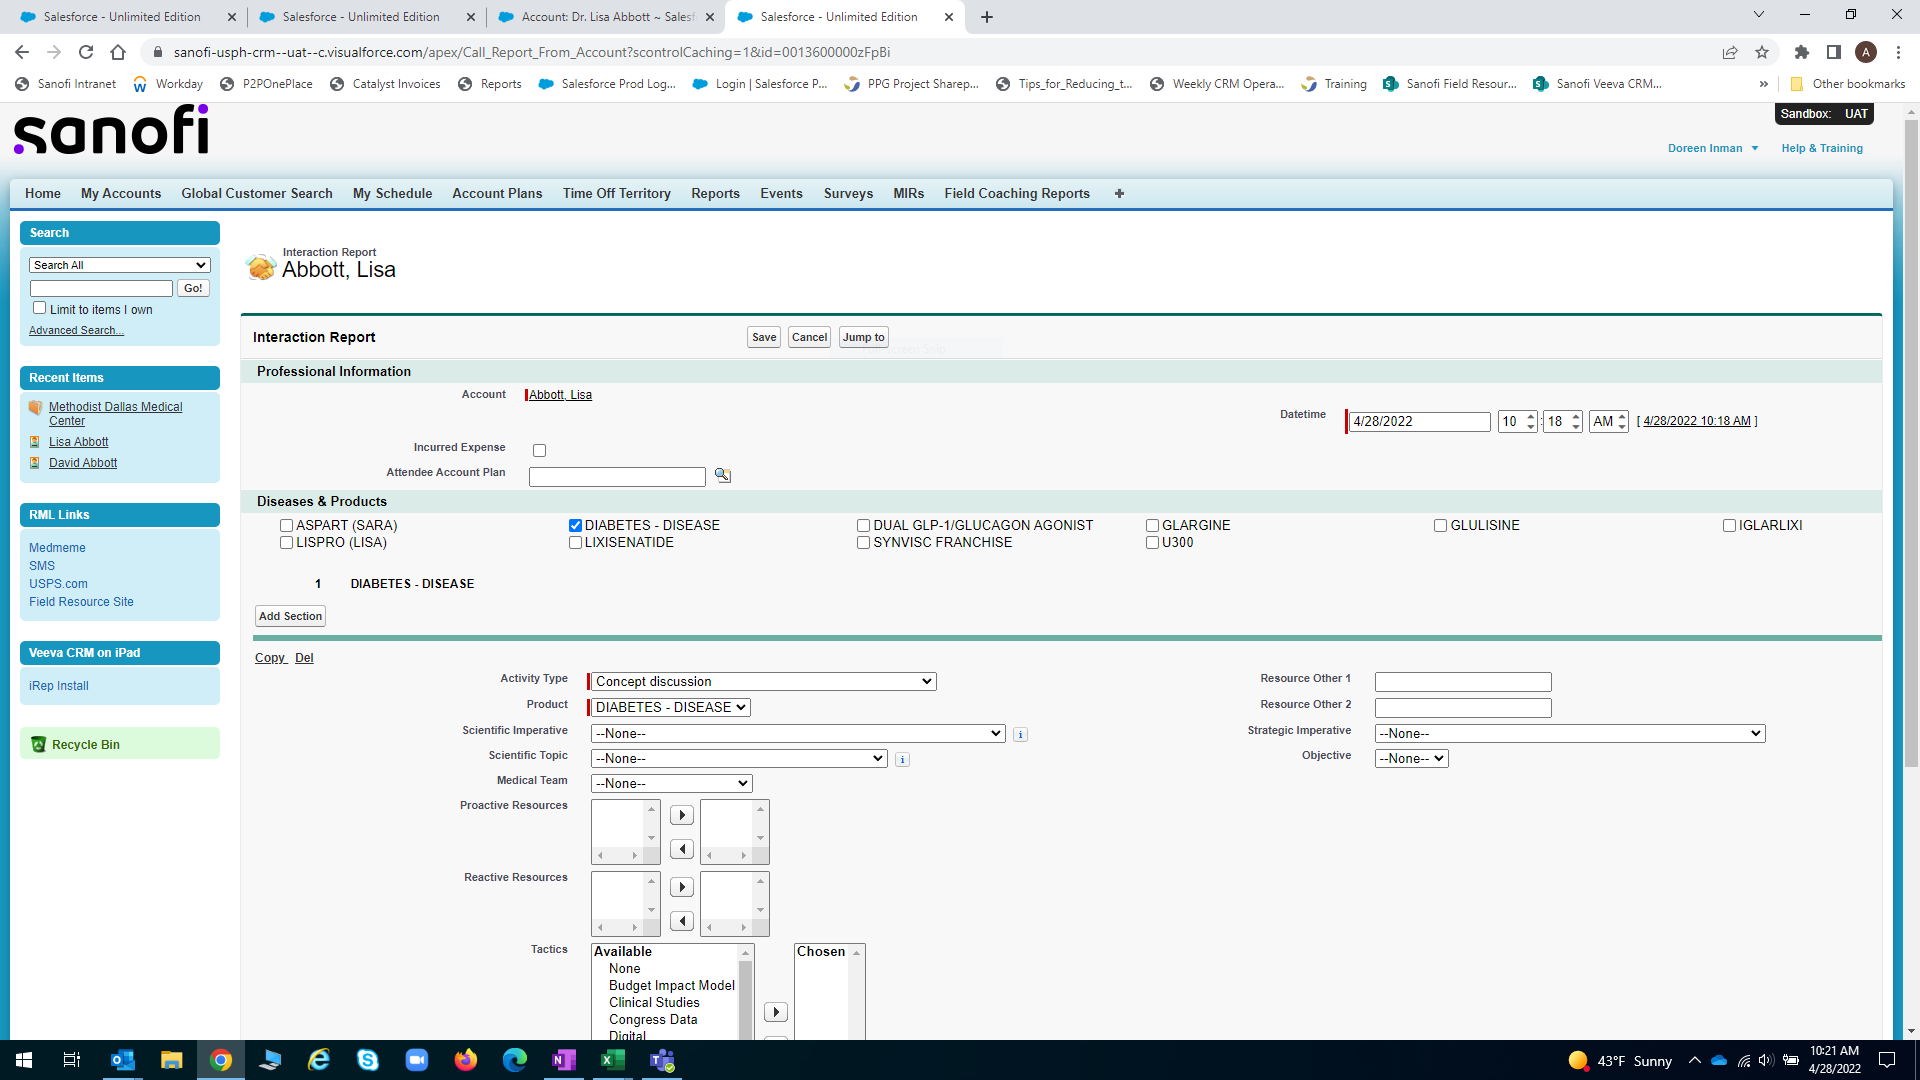This screenshot has width=1920, height=1080.
Task: Click the Recycle Bin icon in sidebar
Action: click(x=38, y=745)
